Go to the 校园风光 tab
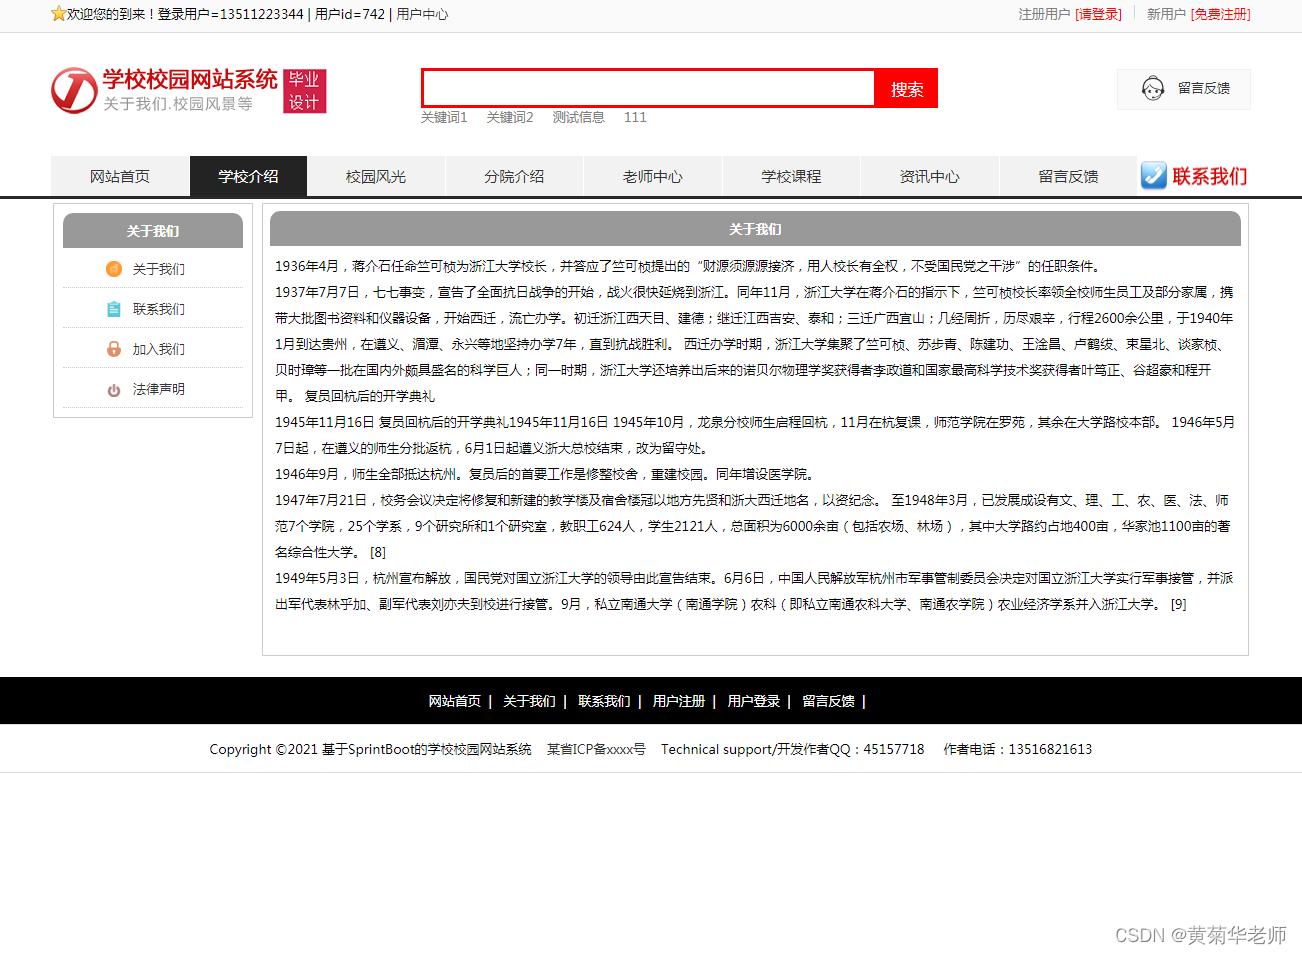The height and width of the screenshot is (955, 1302). point(376,176)
